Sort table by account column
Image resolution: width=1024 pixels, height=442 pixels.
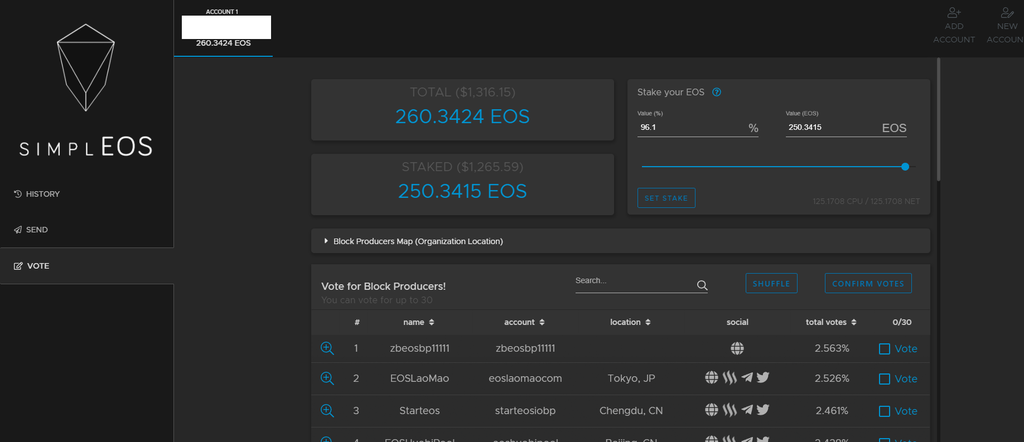524,322
